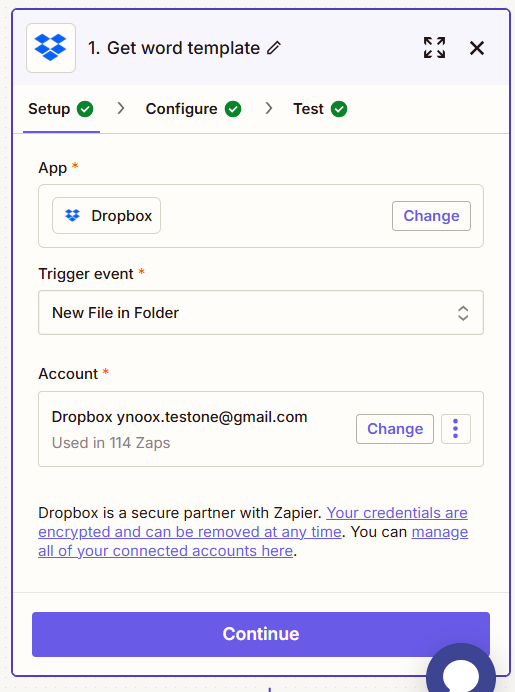The height and width of the screenshot is (692, 515).
Task: Open manage connected accounts link
Action: 253,542
